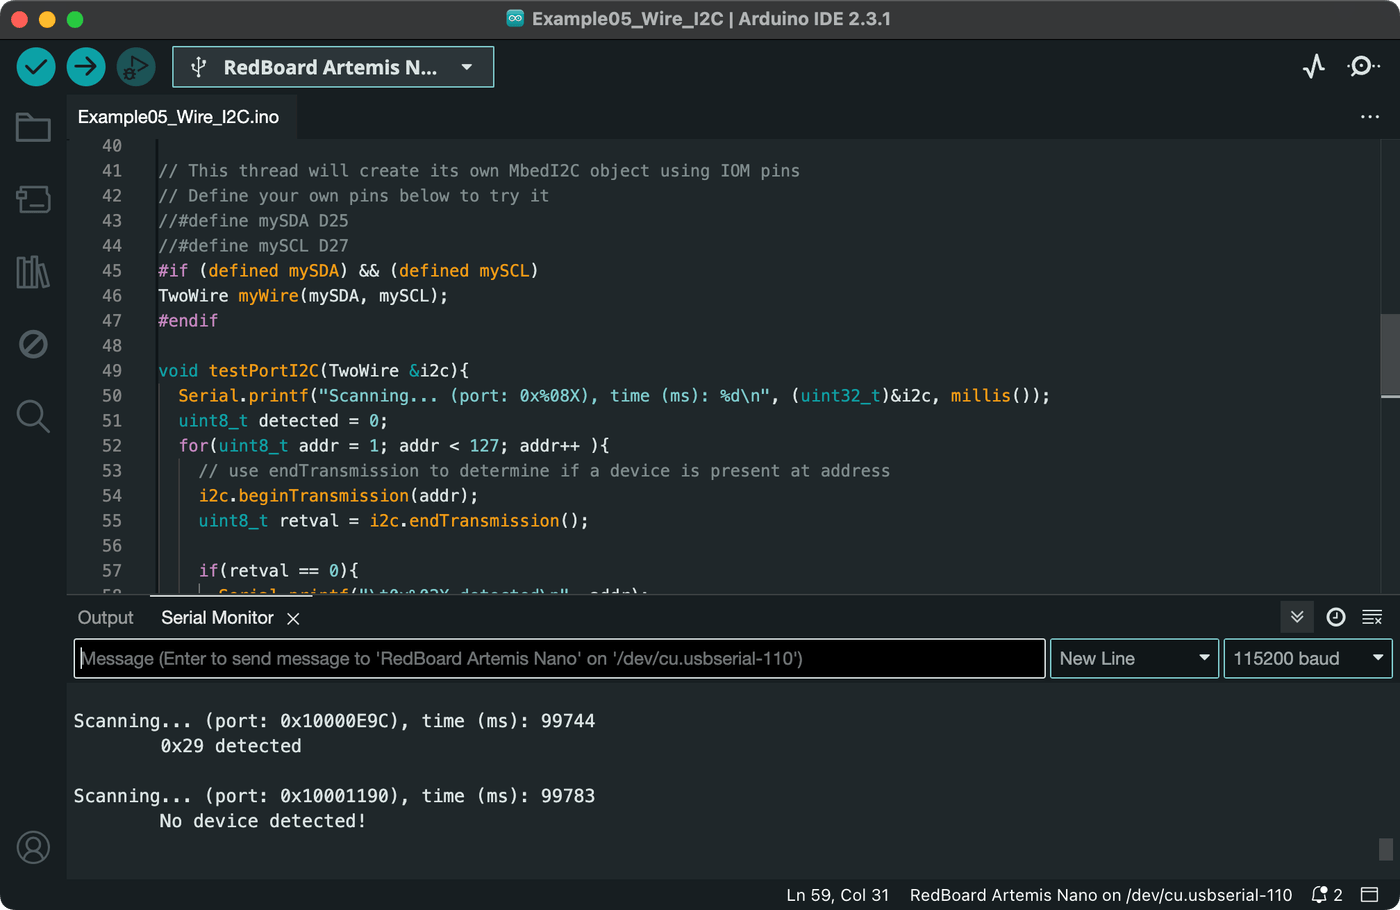Click the Verify sketch checkmark button
This screenshot has height=910, width=1400.
(x=36, y=67)
